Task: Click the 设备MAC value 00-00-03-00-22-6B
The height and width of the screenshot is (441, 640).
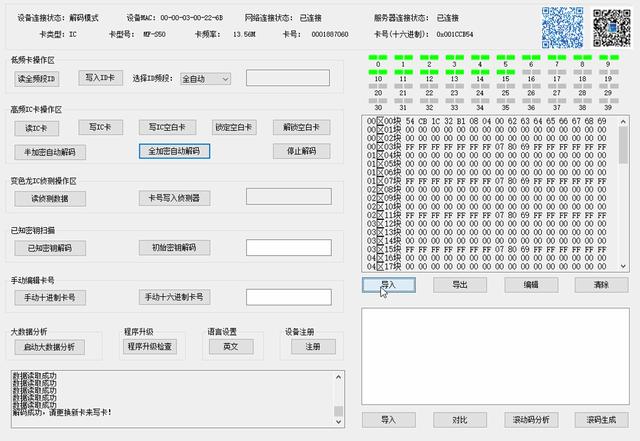Action: [191, 18]
